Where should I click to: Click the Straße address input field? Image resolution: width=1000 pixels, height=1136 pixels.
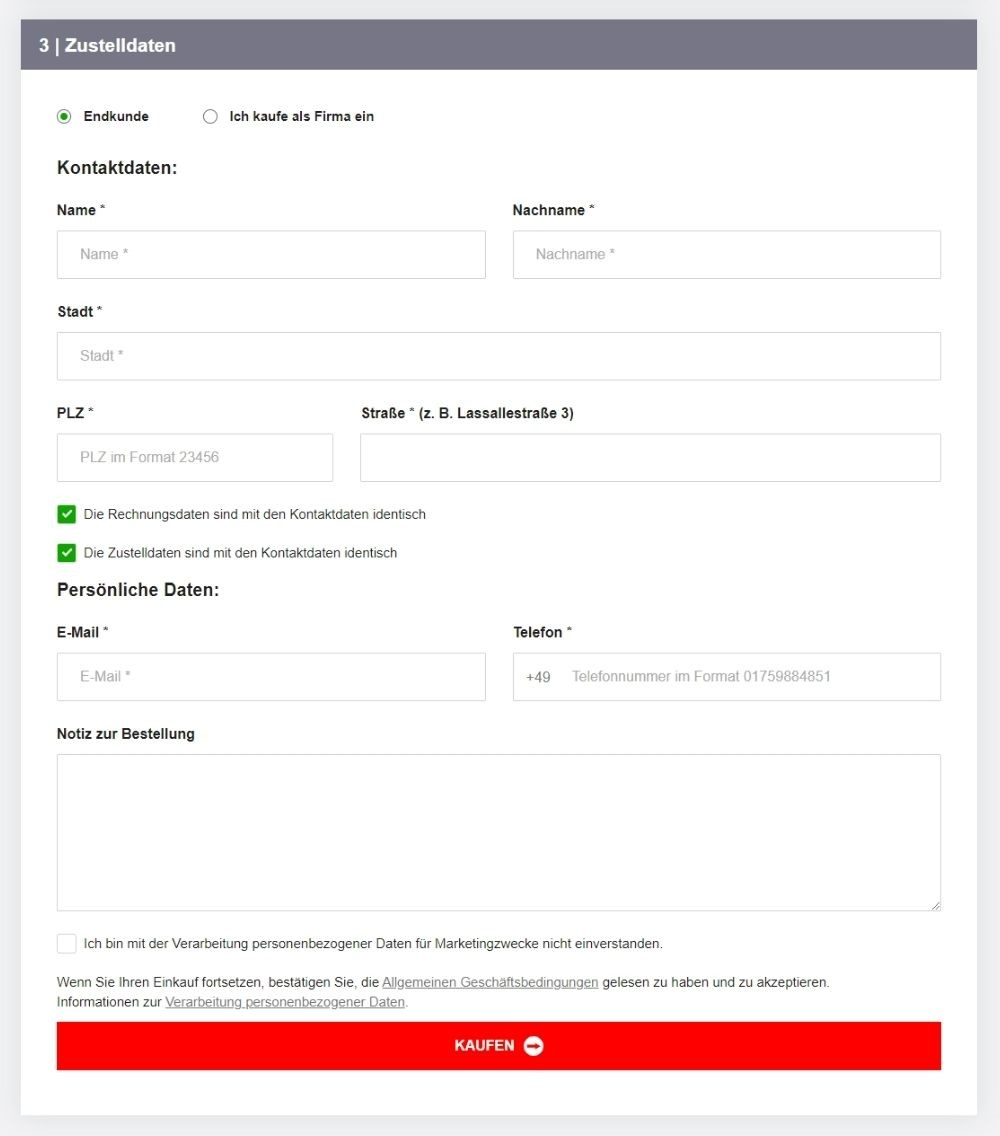pos(650,457)
